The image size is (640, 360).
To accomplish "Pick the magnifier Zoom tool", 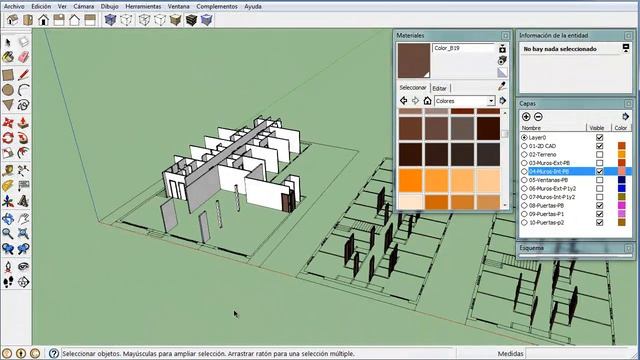I will [x=8, y=233].
